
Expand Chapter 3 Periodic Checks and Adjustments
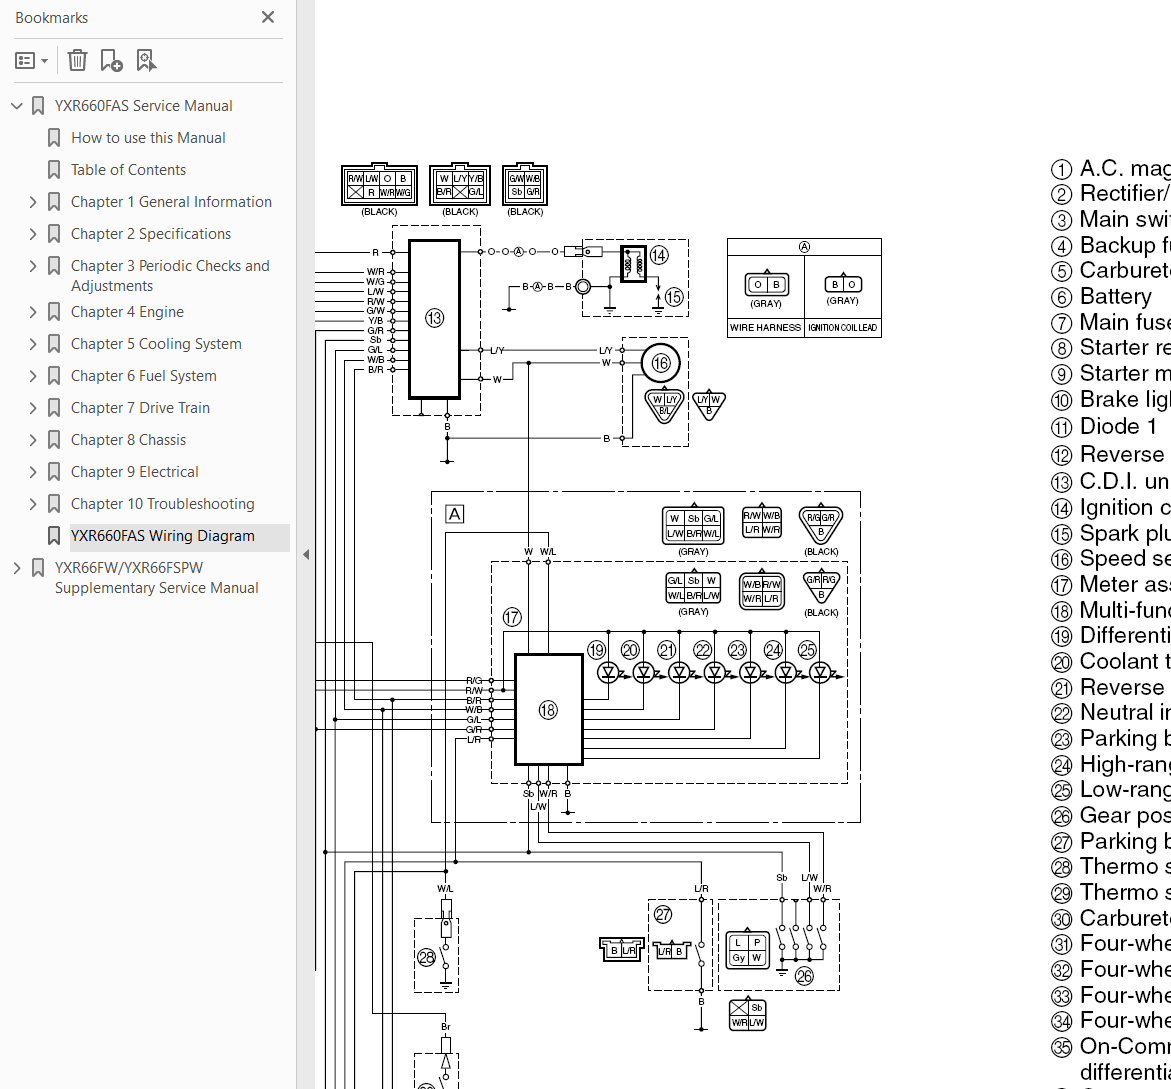32,266
